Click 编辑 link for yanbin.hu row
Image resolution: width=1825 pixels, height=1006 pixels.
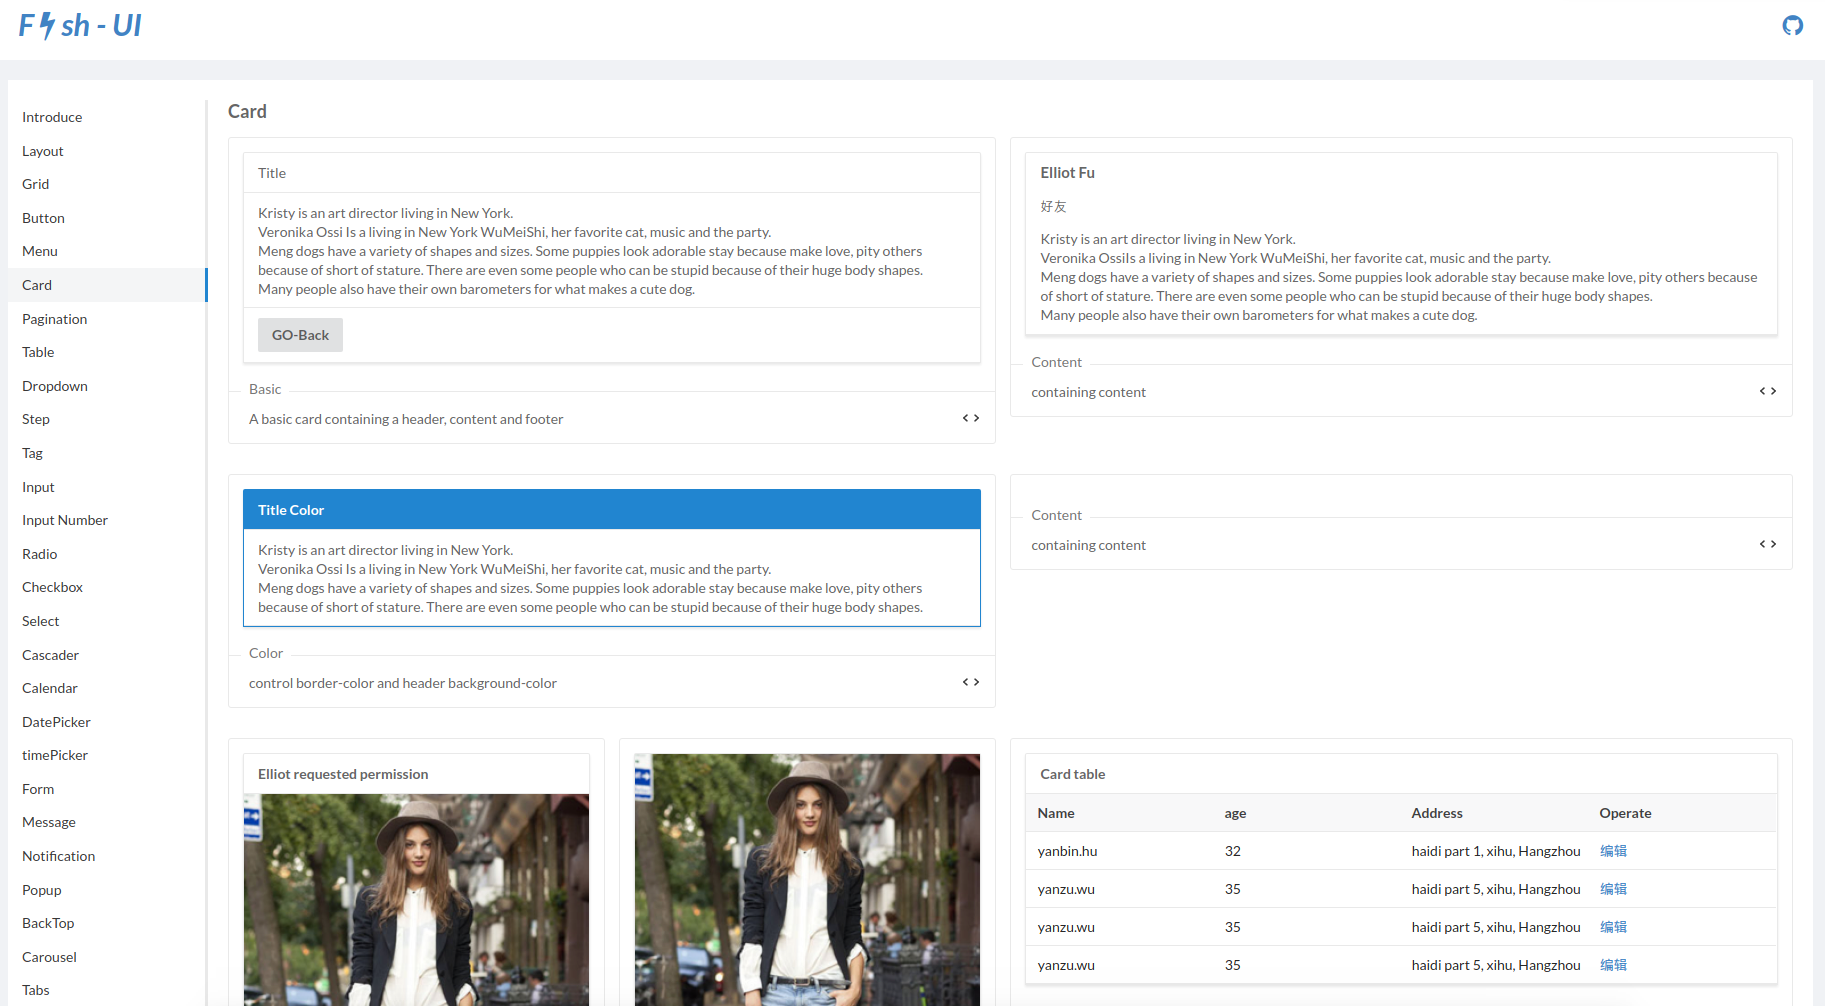1613,851
